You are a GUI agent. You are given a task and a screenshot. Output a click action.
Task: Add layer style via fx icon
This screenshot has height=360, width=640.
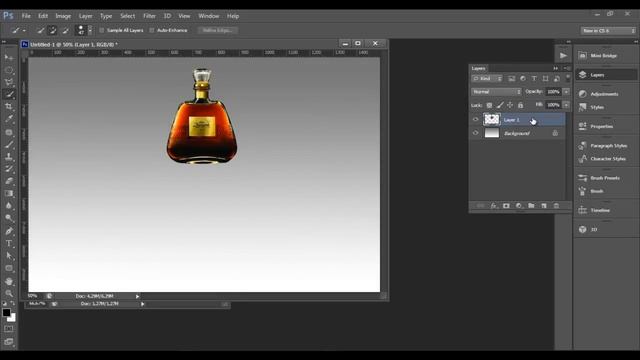pos(493,206)
